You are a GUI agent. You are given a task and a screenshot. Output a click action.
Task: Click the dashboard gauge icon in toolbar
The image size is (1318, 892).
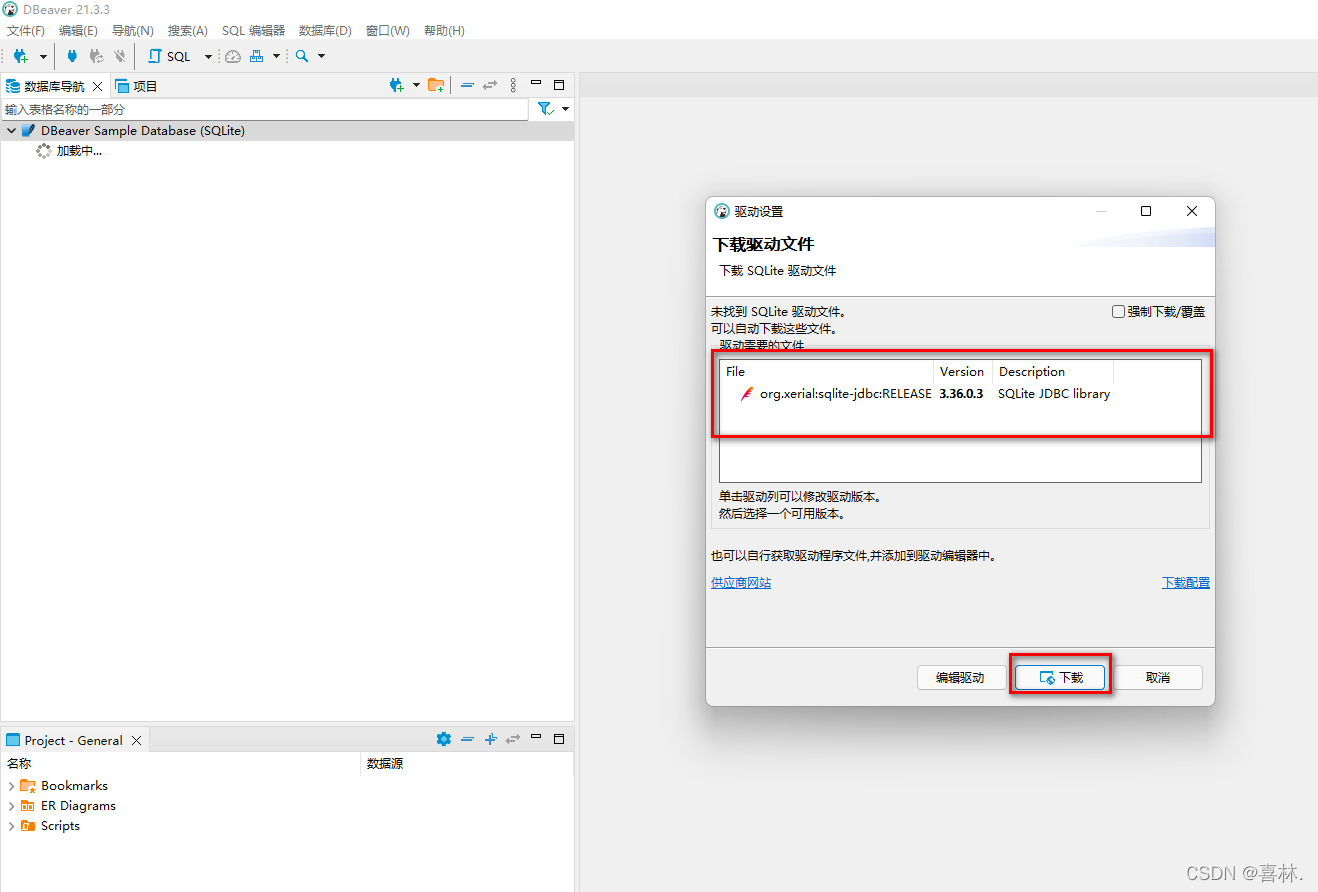click(x=233, y=56)
